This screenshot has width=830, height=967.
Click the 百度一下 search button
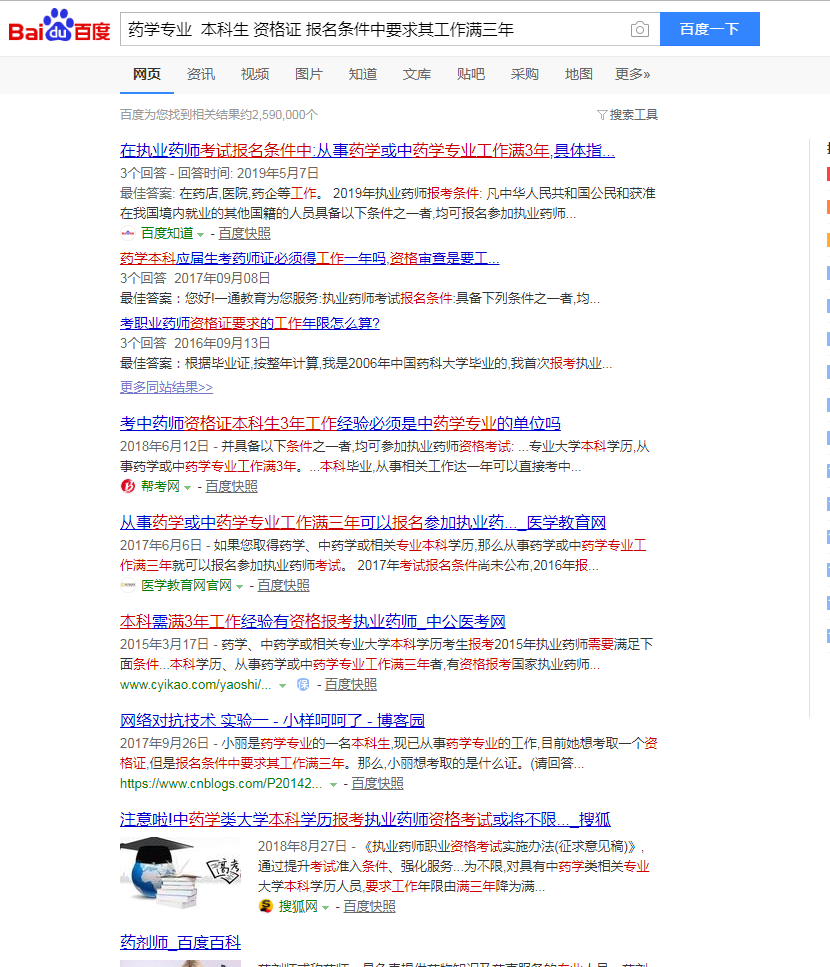(710, 29)
